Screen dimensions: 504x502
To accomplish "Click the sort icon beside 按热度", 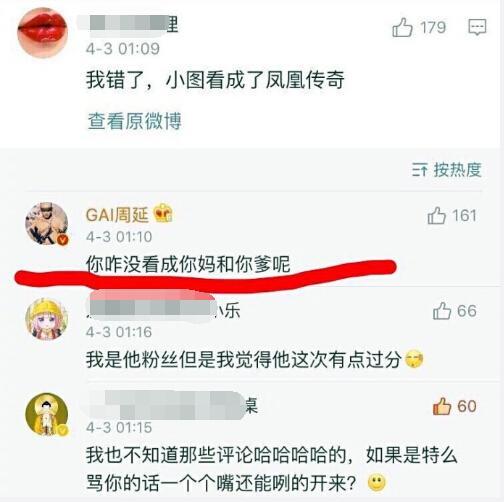I will tap(419, 170).
